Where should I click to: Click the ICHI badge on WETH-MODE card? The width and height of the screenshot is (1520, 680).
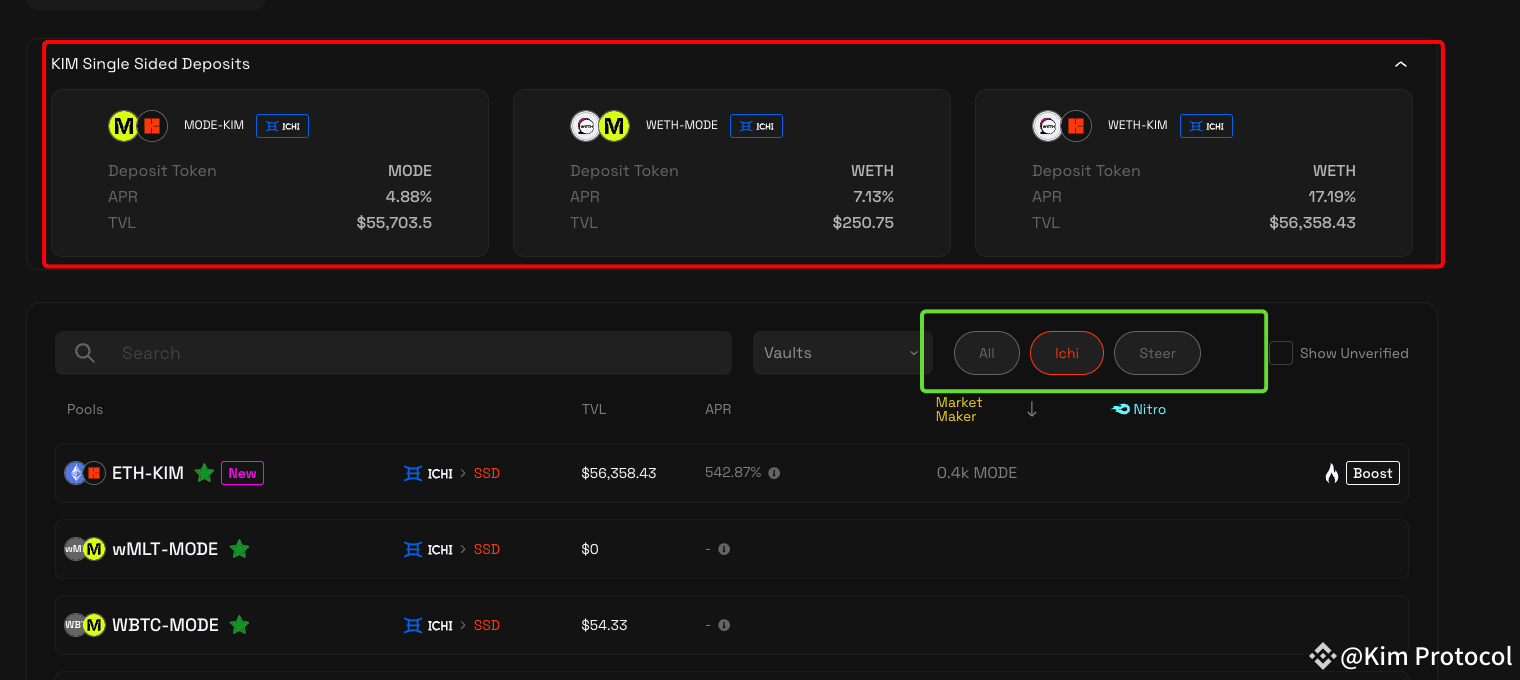coord(756,126)
